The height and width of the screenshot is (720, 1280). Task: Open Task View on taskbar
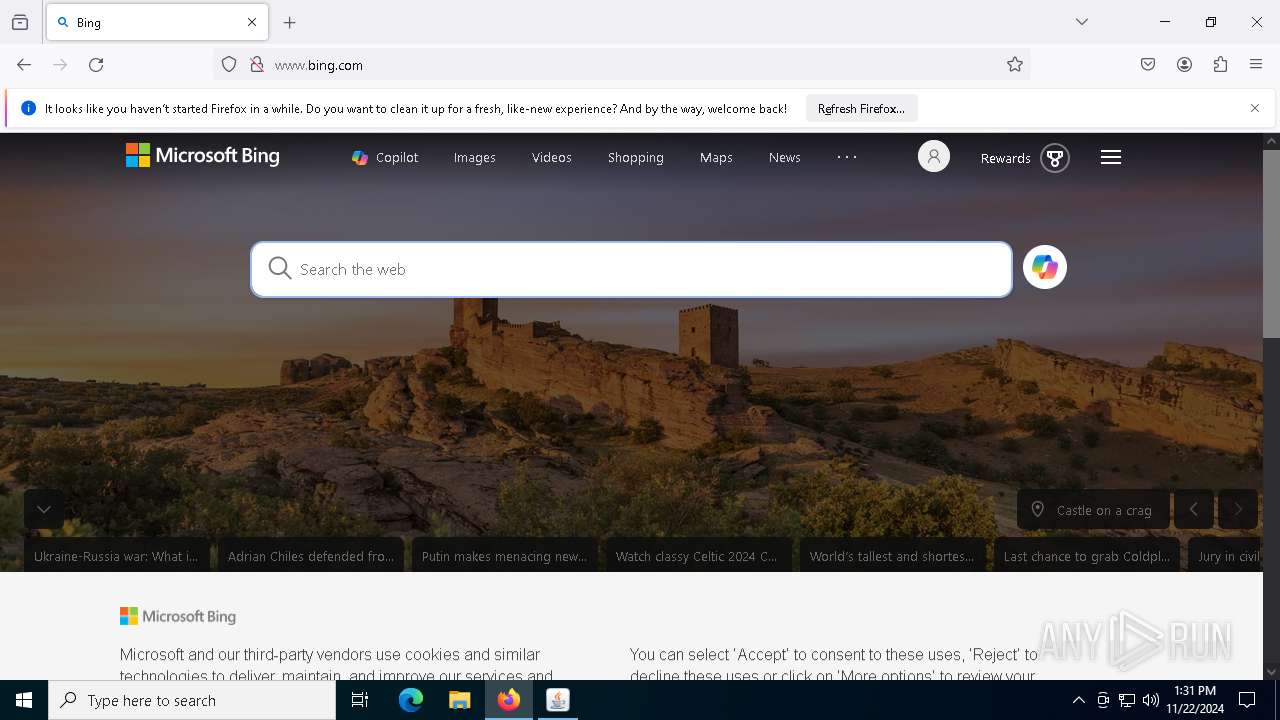coord(360,700)
